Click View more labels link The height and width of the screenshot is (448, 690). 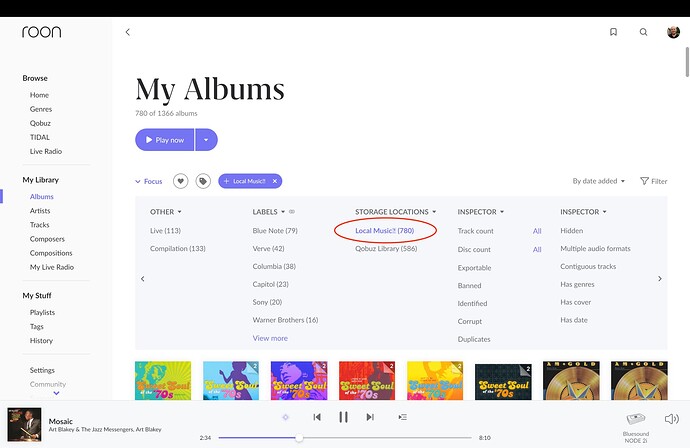click(x=270, y=338)
